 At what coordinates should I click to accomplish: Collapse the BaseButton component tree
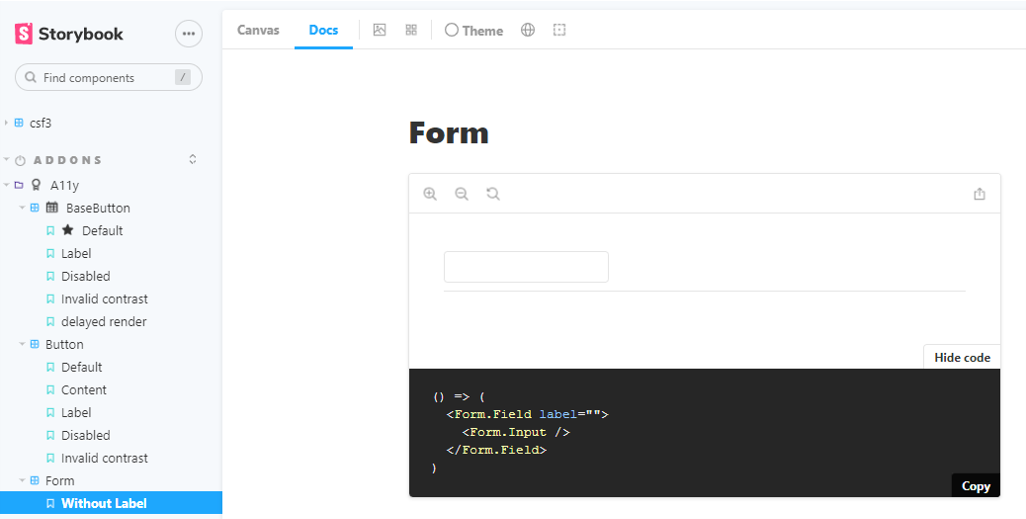coord(23,208)
